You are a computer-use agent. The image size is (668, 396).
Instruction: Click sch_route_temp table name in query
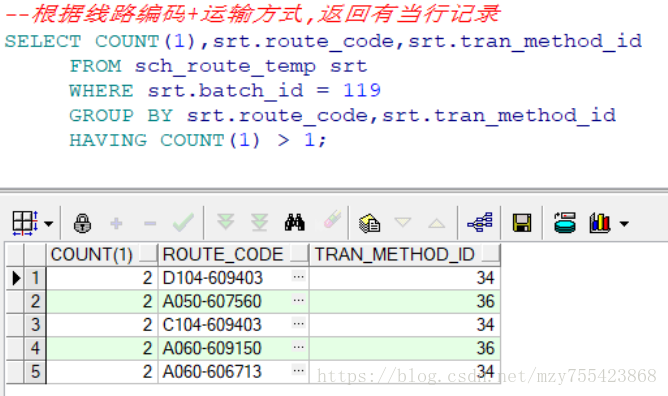(225, 67)
